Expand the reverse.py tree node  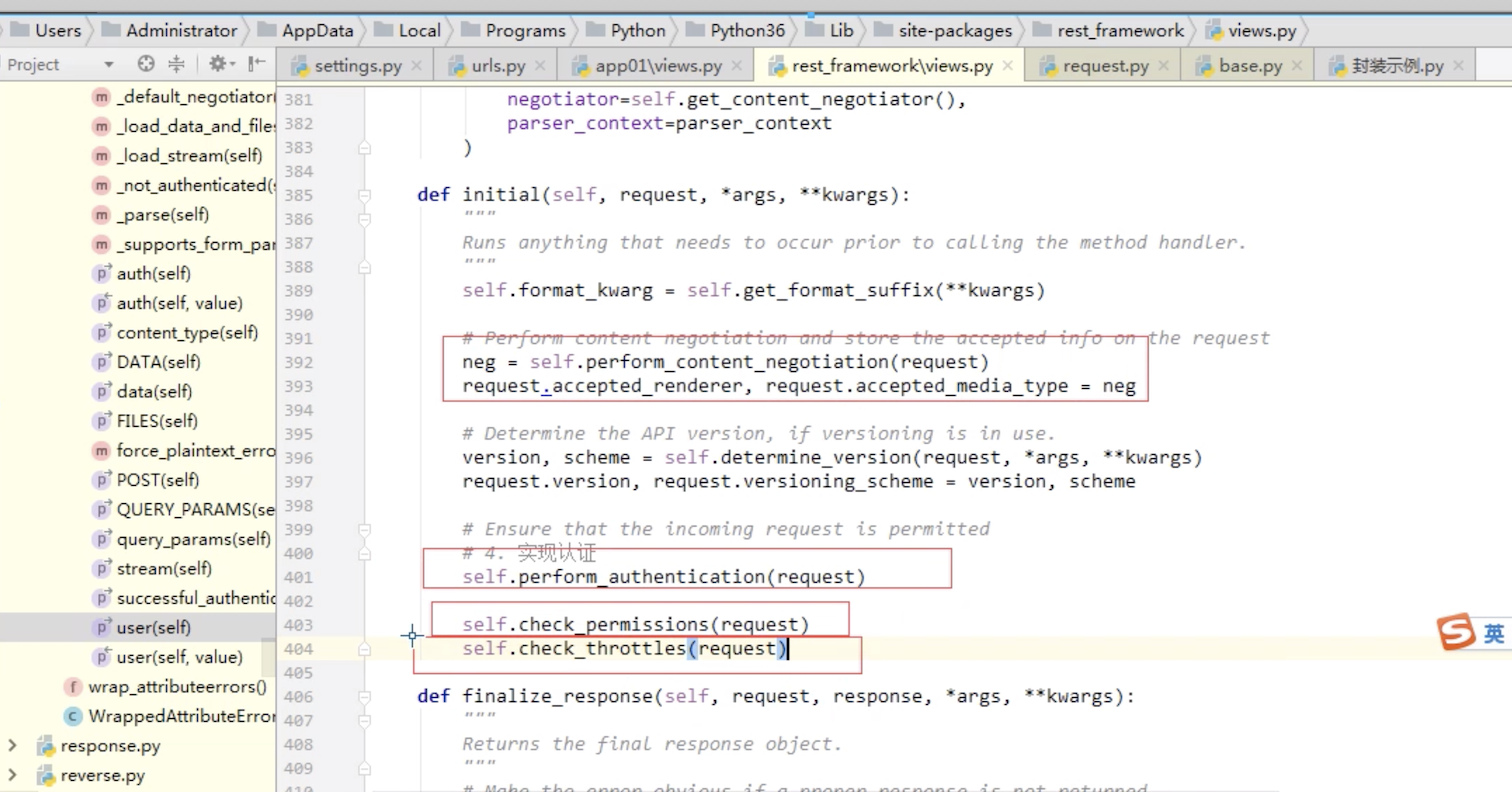(x=13, y=775)
